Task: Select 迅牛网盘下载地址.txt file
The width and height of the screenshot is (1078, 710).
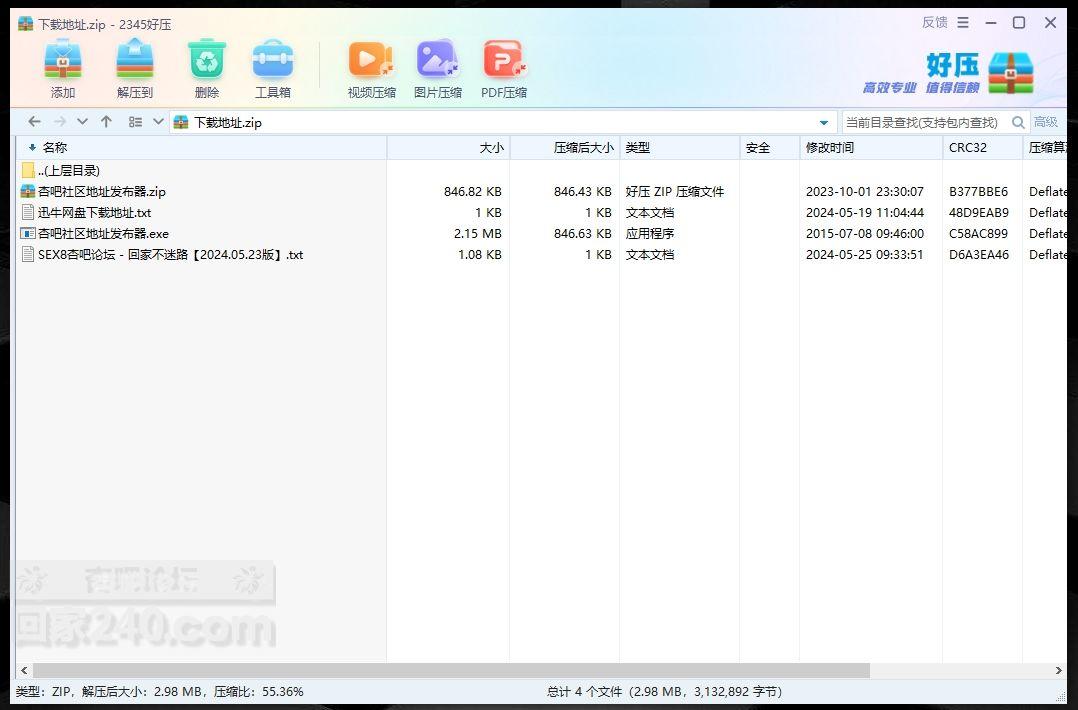Action: coord(94,213)
